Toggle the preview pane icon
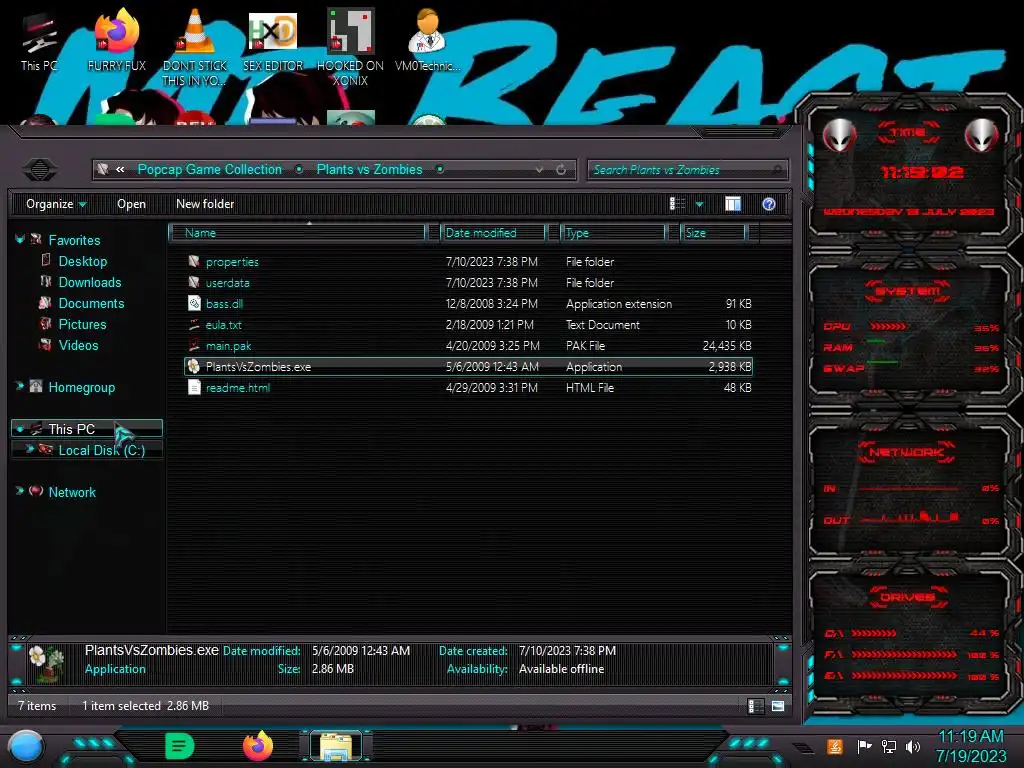The width and height of the screenshot is (1024, 768). [x=733, y=204]
